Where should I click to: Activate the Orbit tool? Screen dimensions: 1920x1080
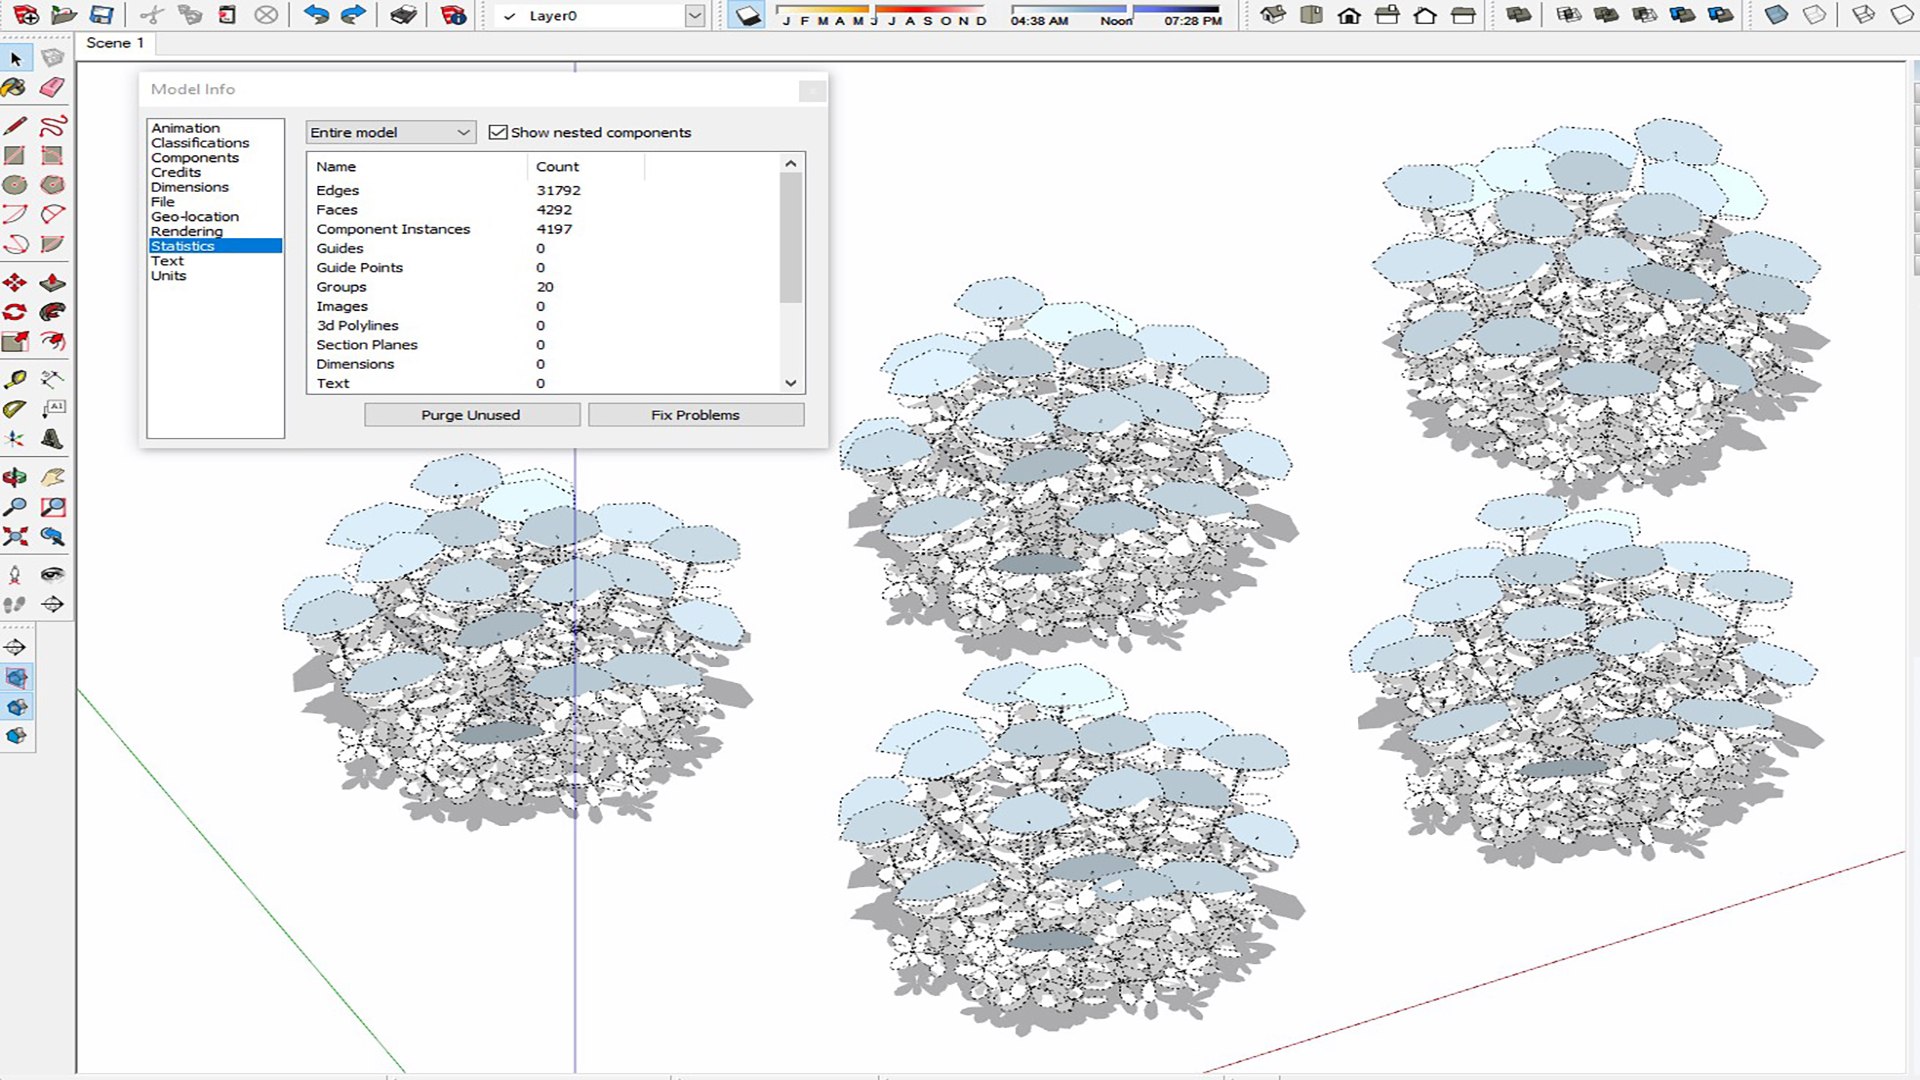point(15,477)
